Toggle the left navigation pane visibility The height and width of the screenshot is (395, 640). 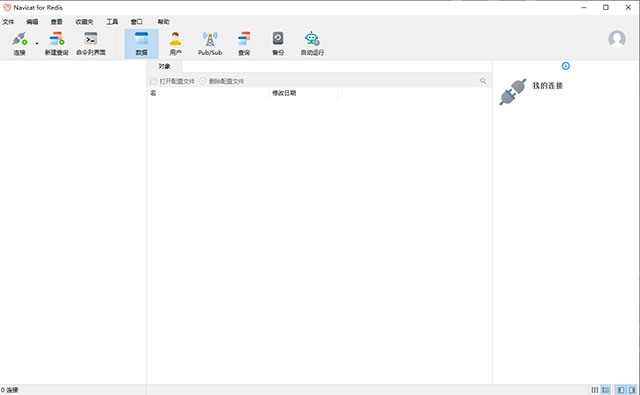(620, 390)
